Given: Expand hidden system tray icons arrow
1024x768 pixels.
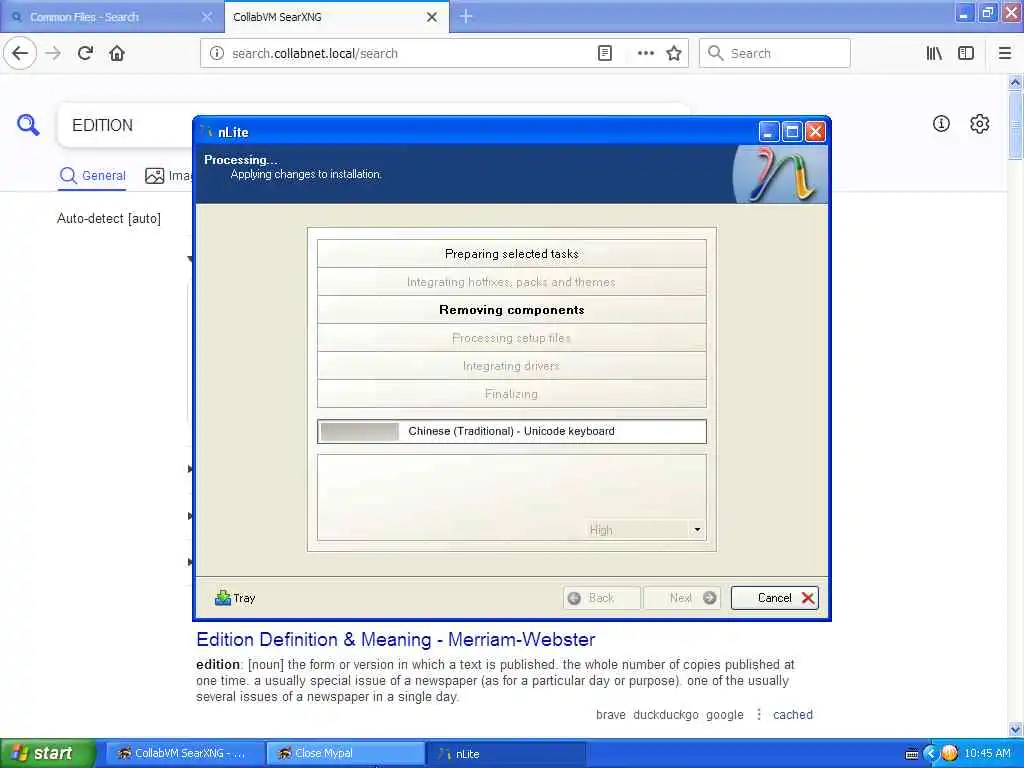Looking at the screenshot, I should (x=931, y=754).
